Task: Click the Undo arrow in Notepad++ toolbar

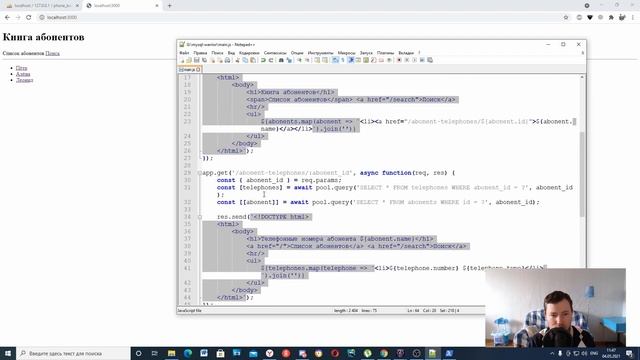Action: point(263,60)
